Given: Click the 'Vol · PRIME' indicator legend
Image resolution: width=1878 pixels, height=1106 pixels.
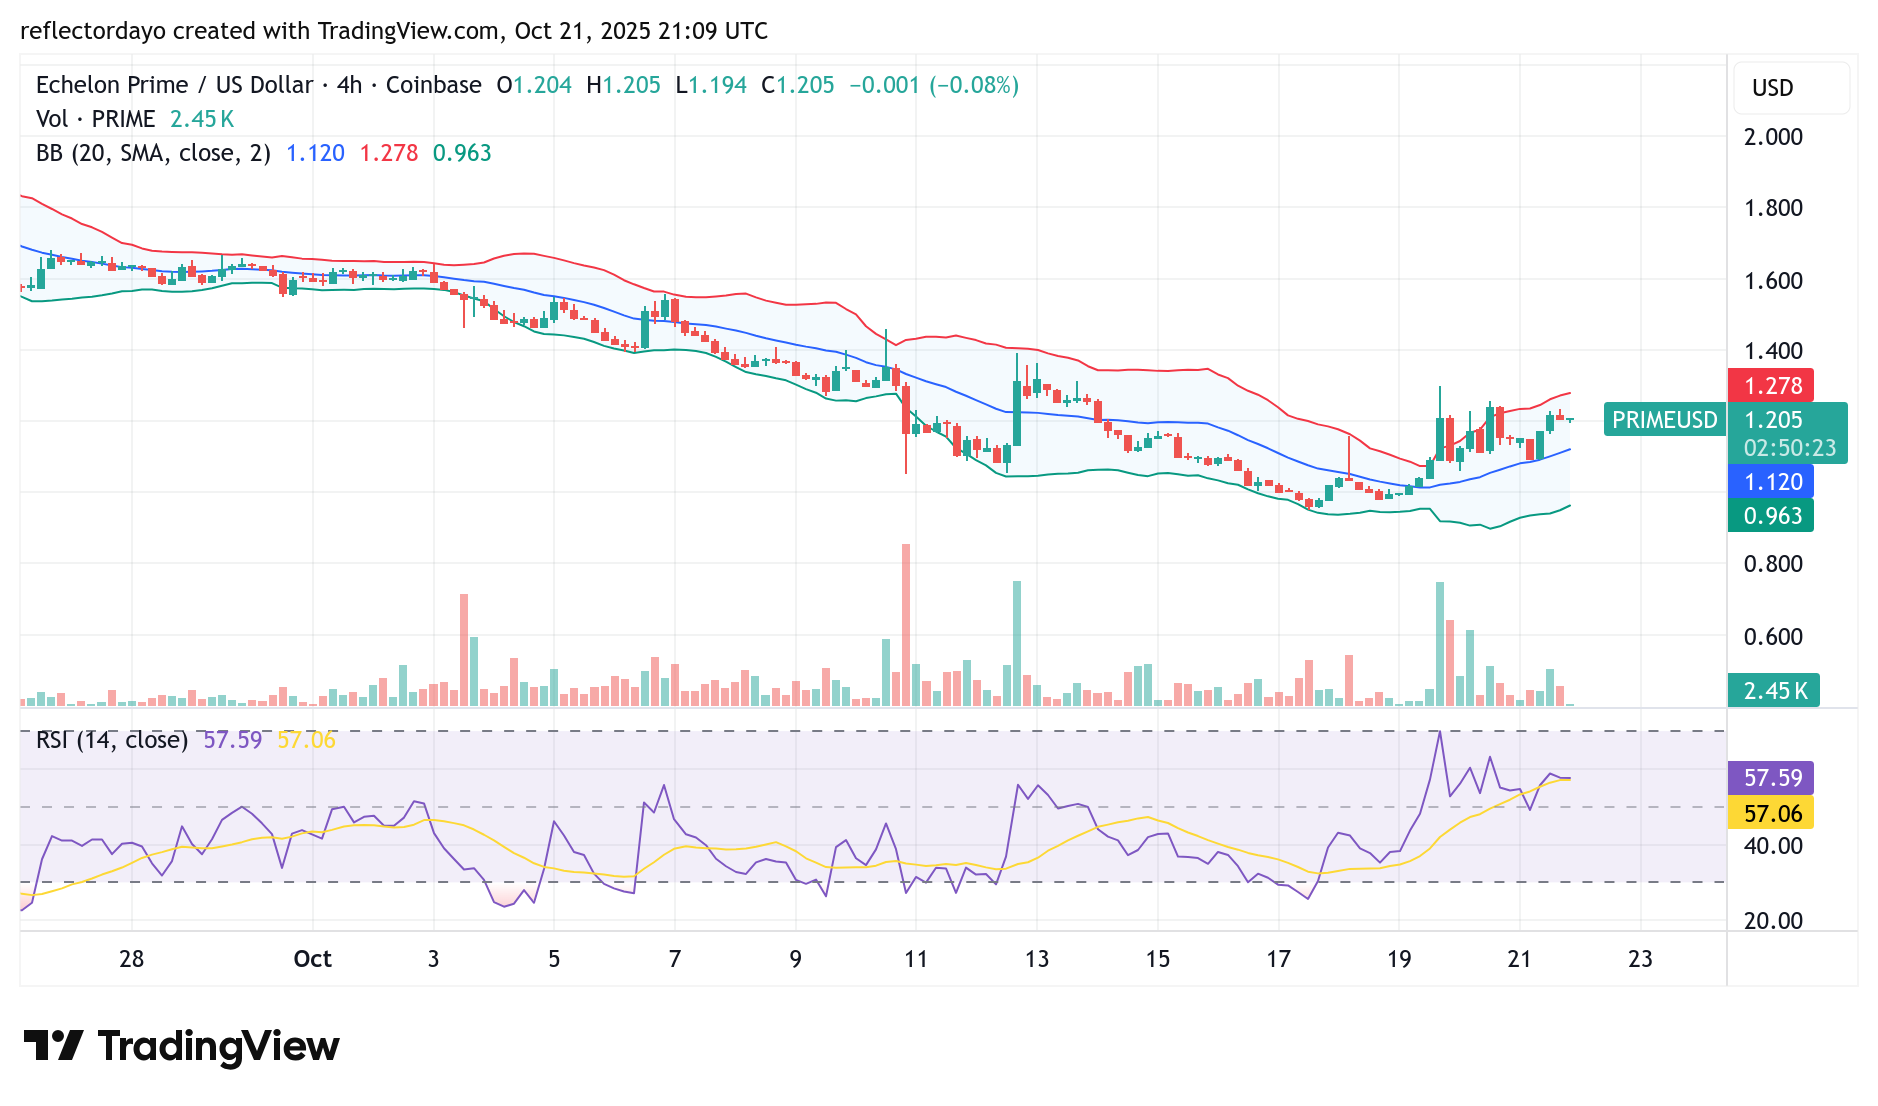Looking at the screenshot, I should coord(95,119).
